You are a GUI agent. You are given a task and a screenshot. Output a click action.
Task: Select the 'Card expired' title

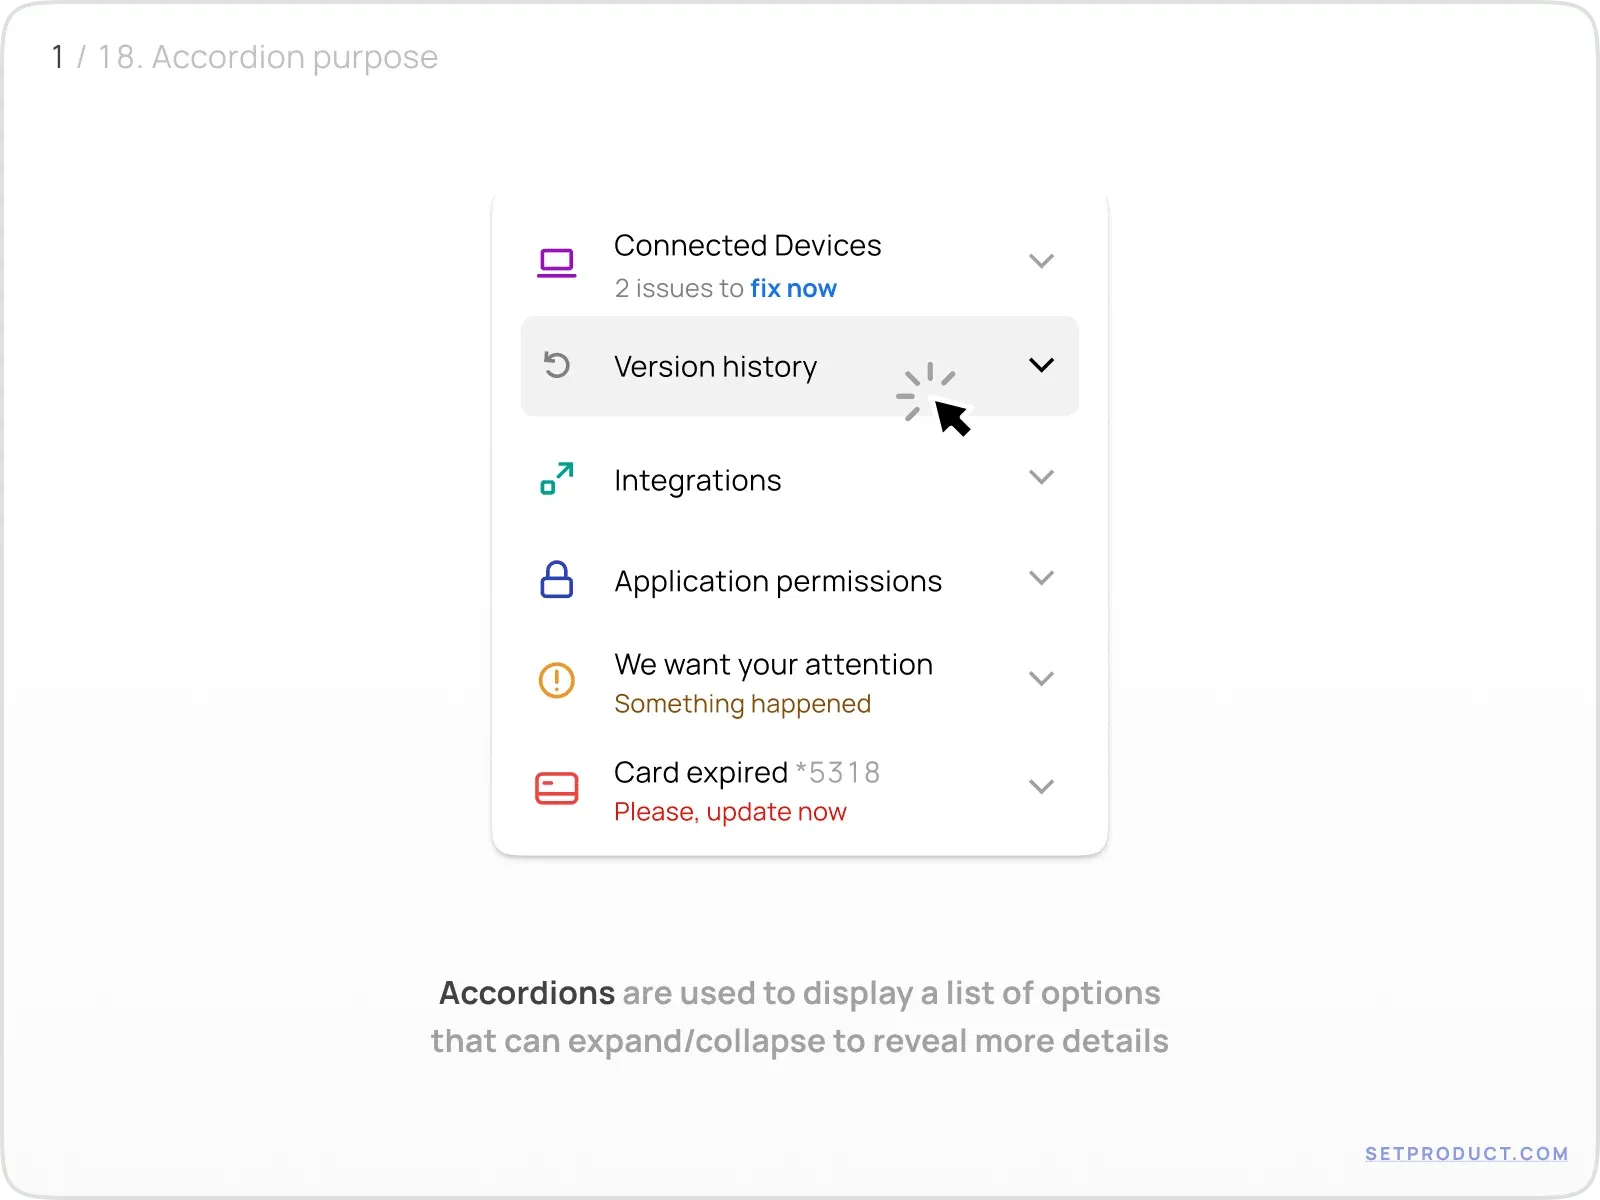[x=701, y=772]
